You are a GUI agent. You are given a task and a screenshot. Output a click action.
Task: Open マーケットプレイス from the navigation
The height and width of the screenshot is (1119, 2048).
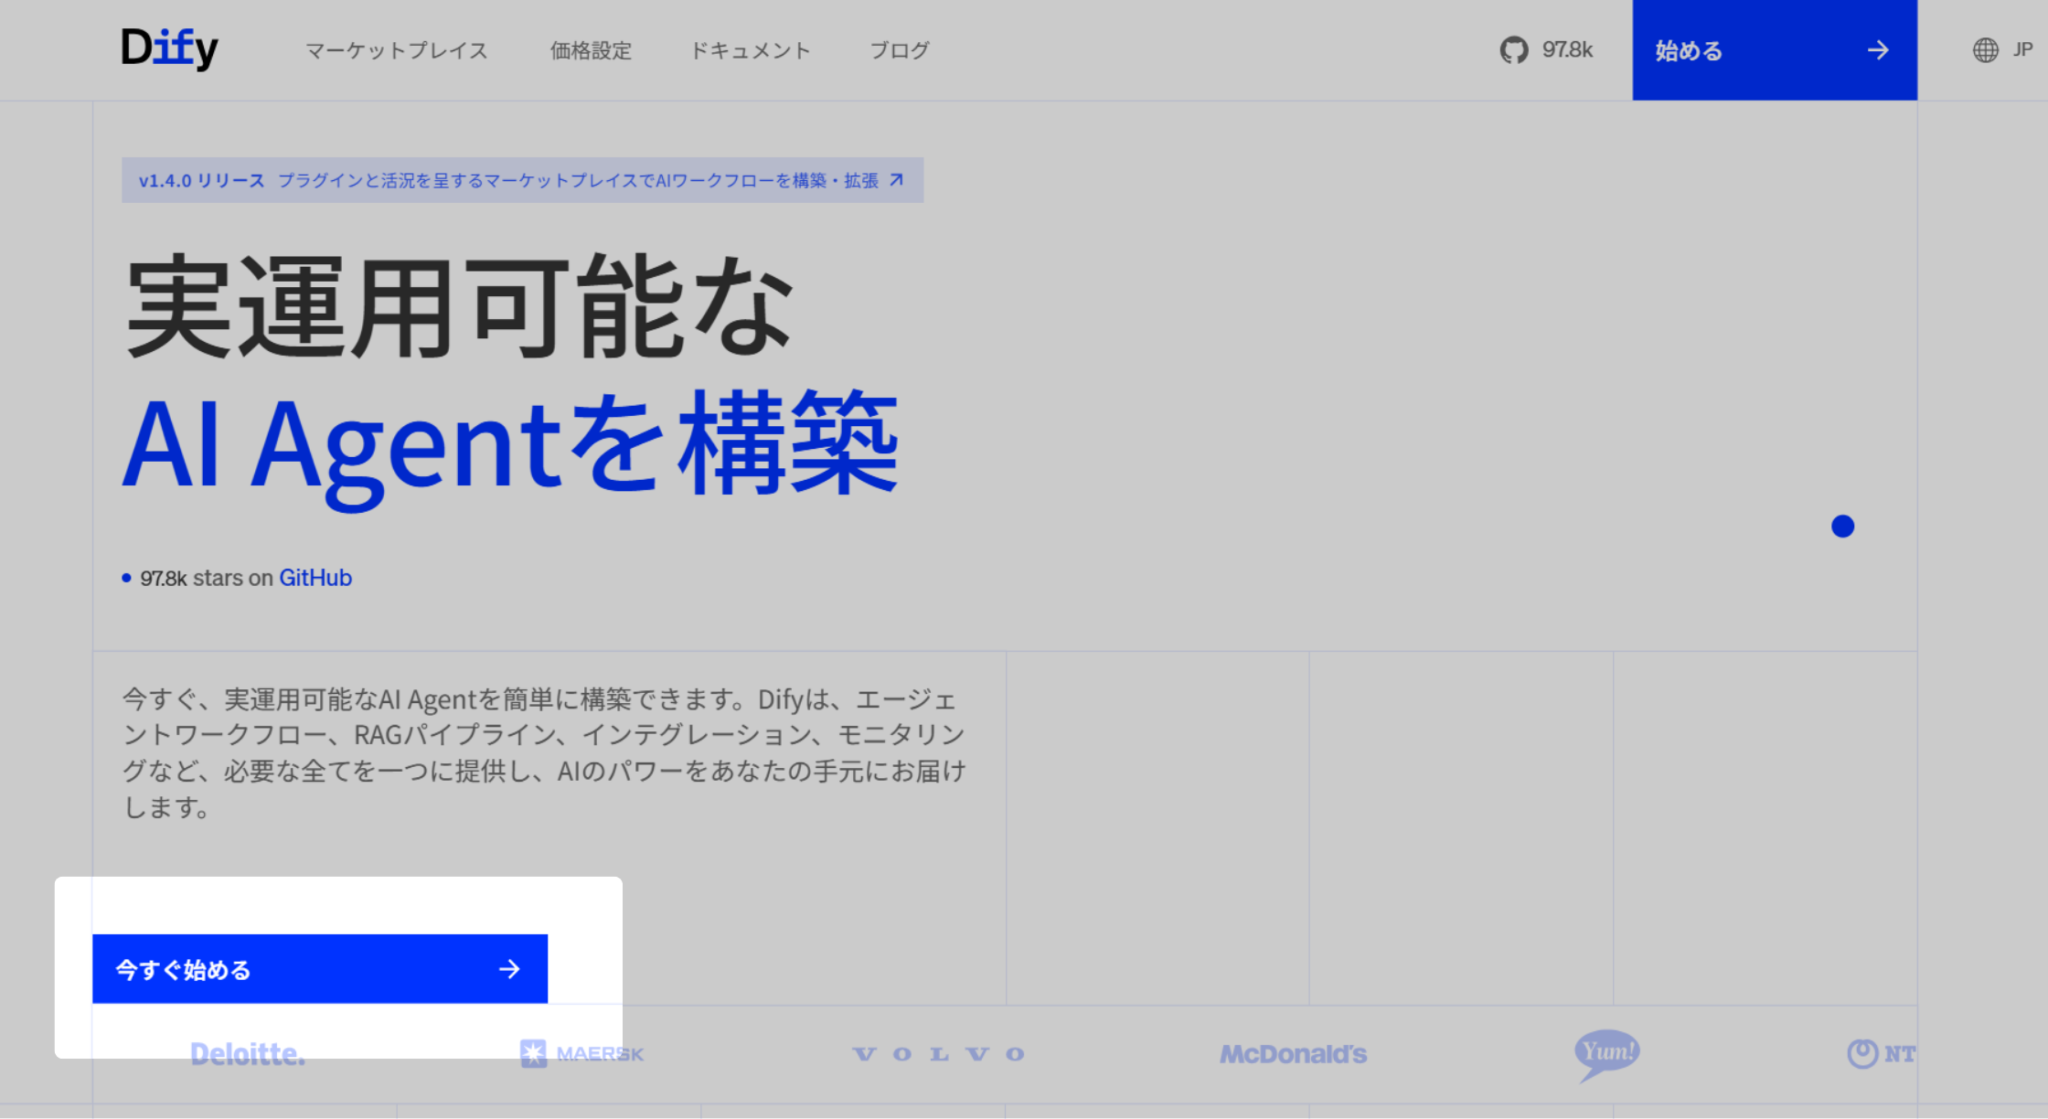[397, 50]
